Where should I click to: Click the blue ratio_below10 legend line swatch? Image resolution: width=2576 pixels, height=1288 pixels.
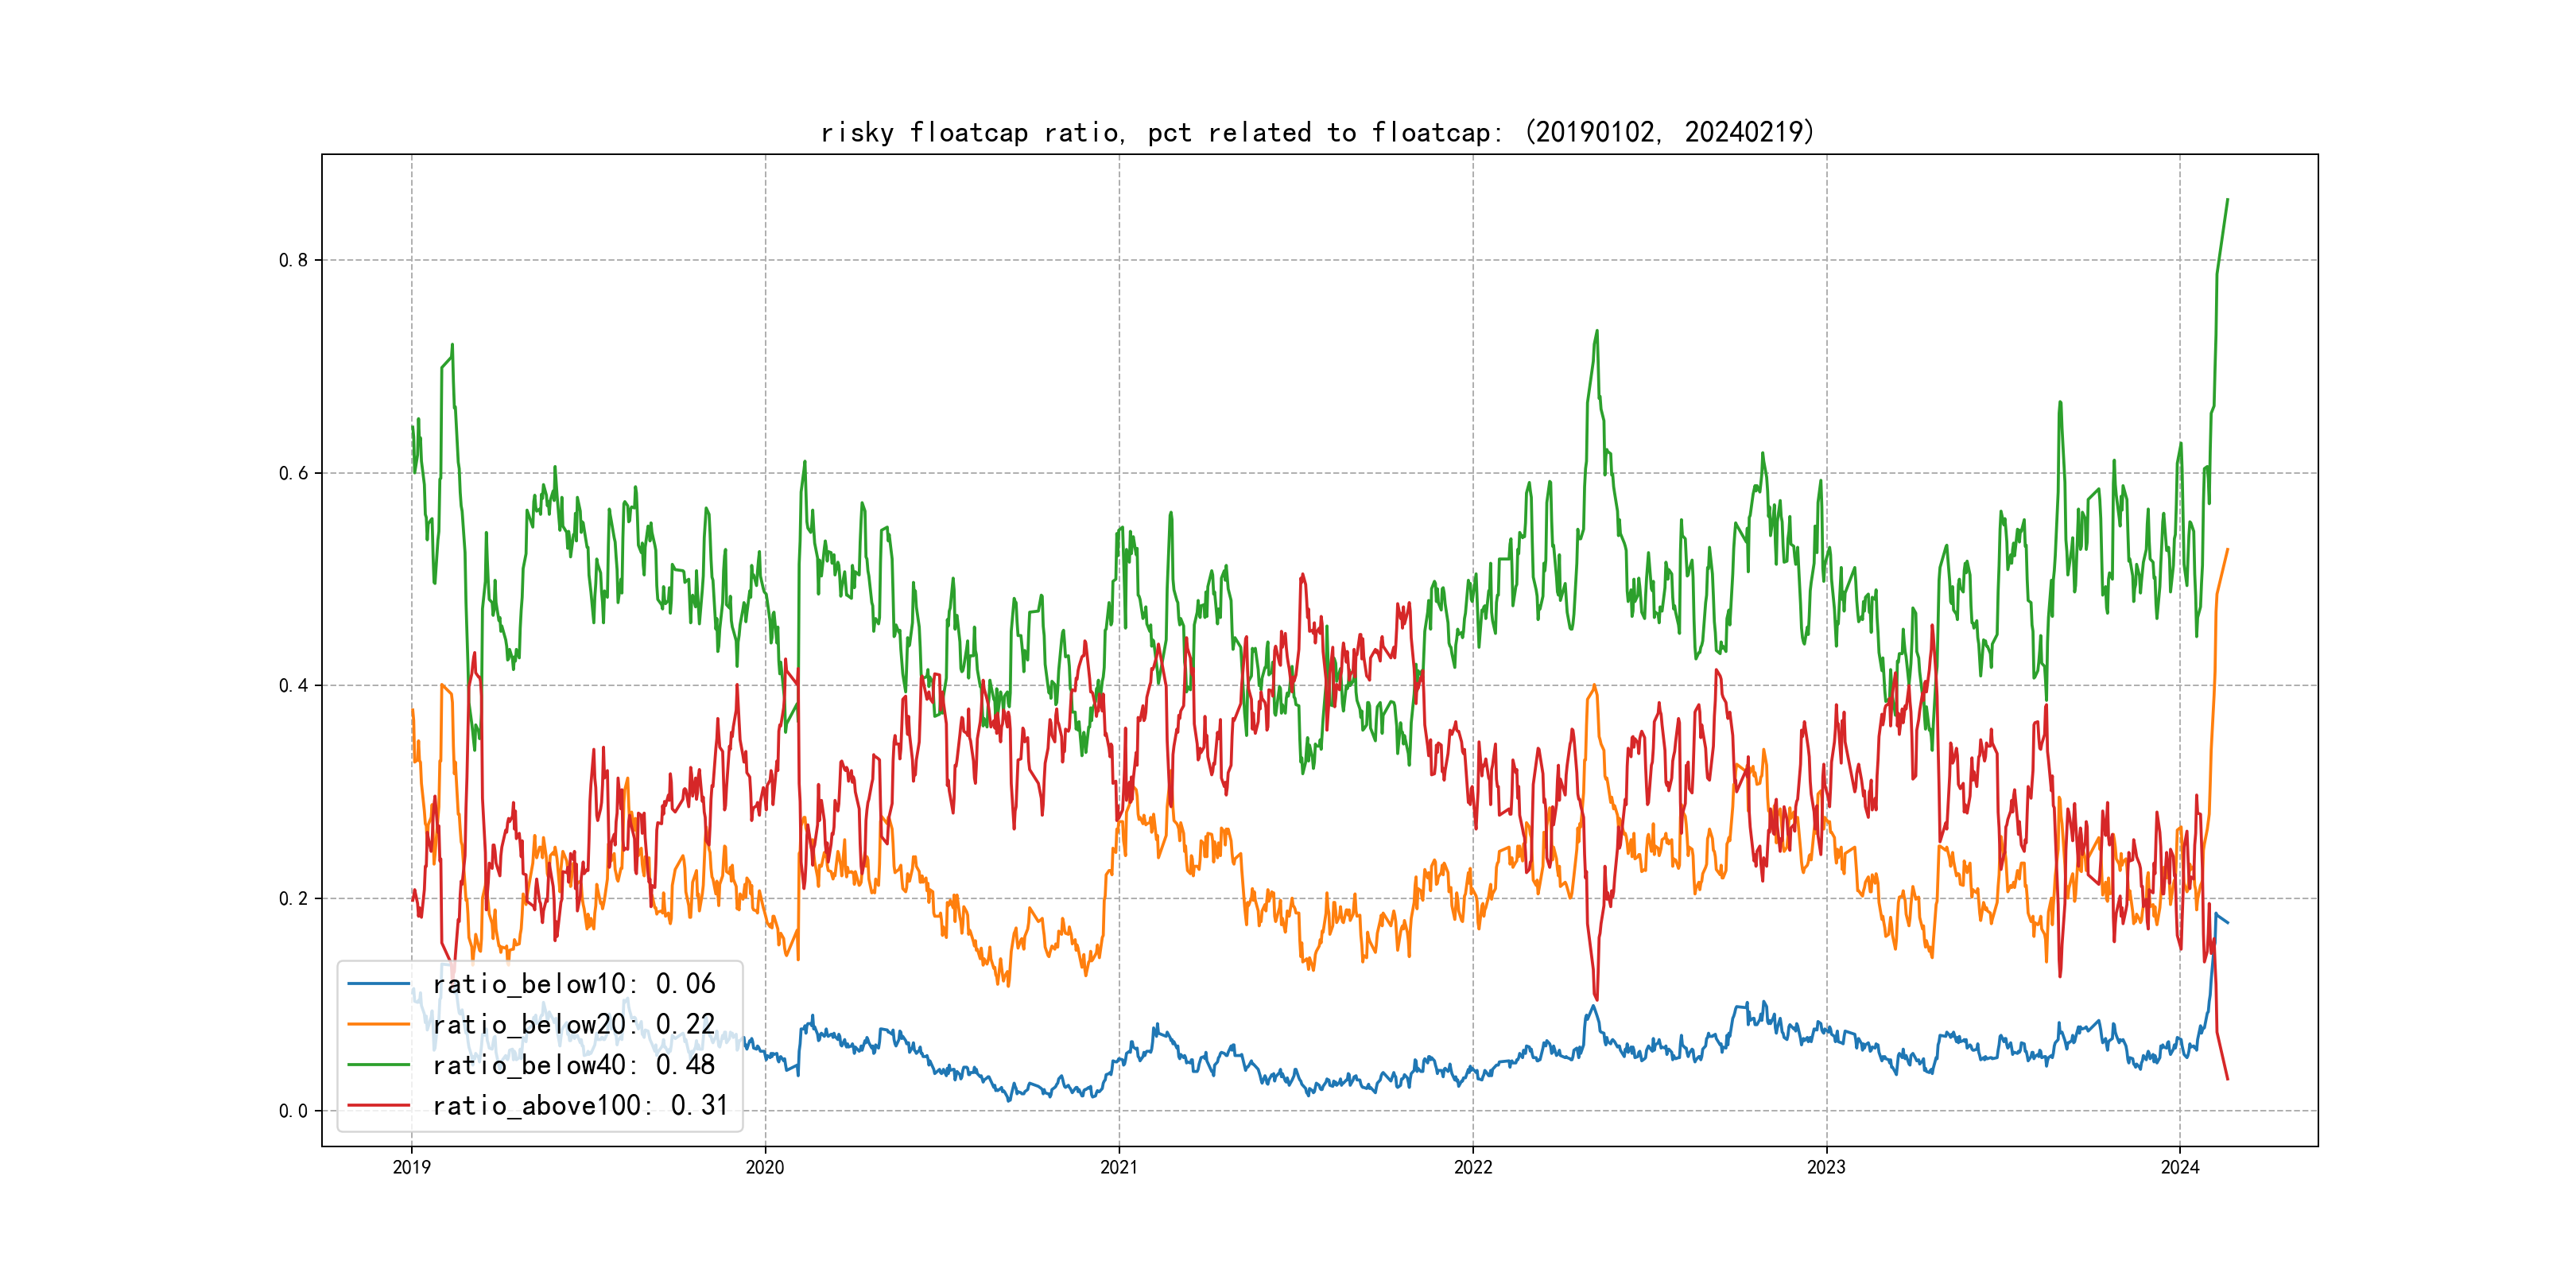tap(378, 984)
